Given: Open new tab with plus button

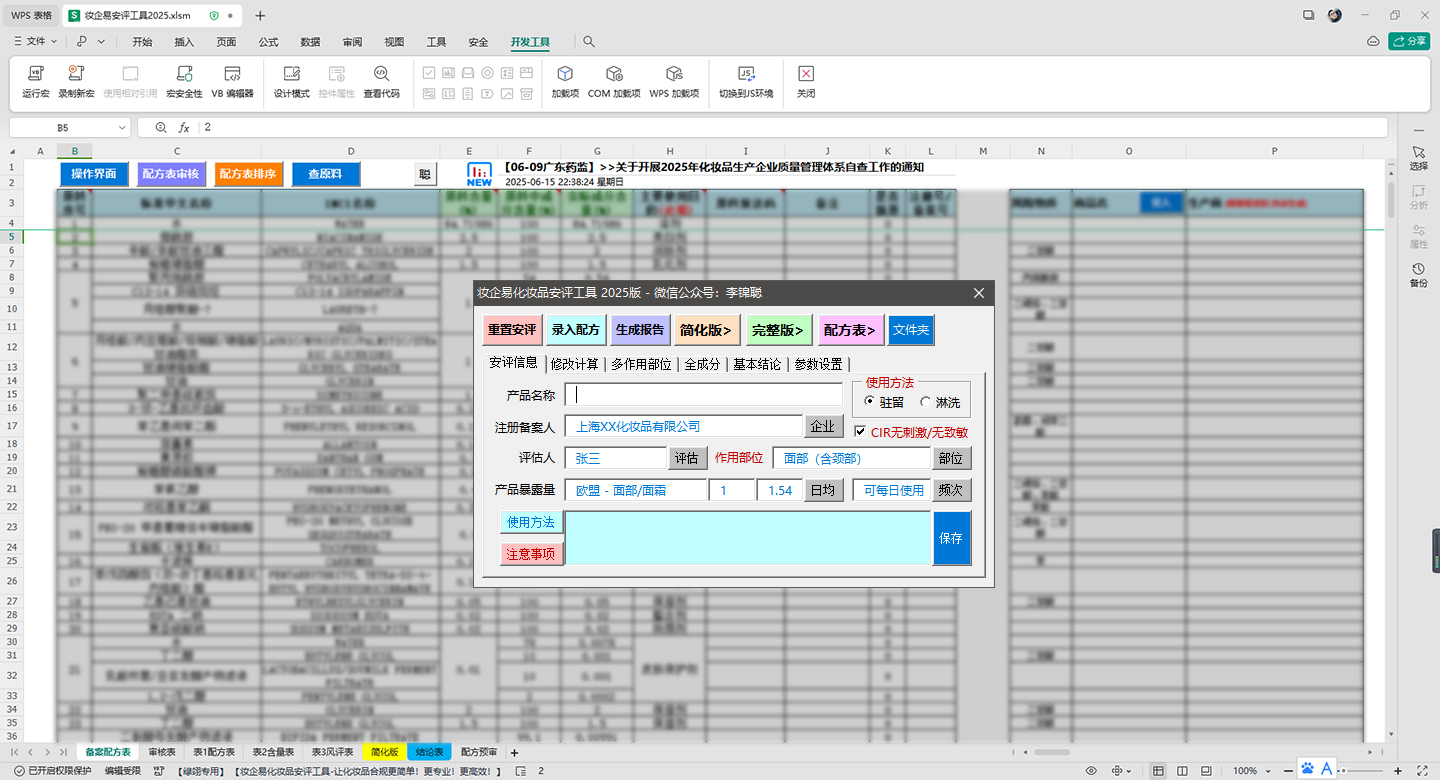Looking at the screenshot, I should tap(260, 15).
